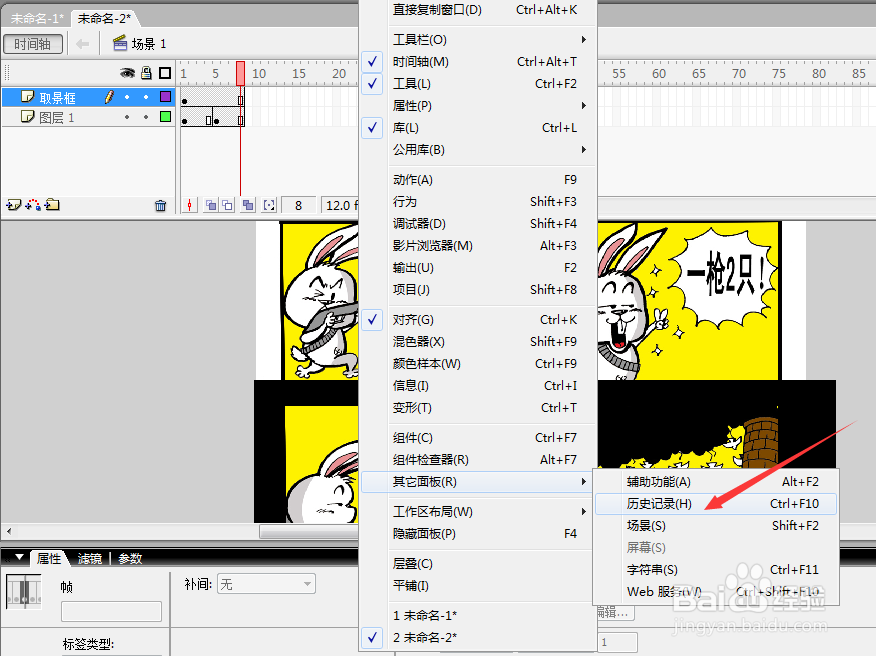Toggle lock dot of 图层 1
The image size is (876, 656).
point(146,117)
